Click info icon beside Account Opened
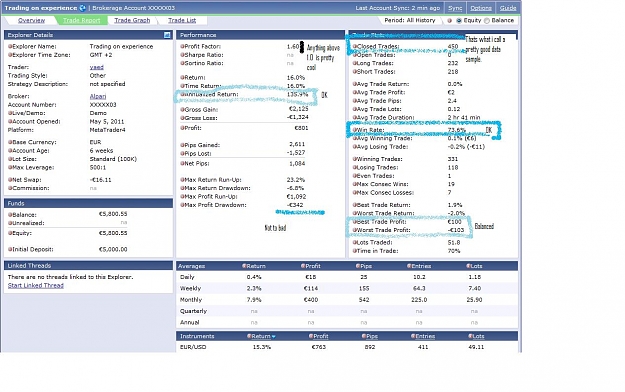 coord(10,121)
